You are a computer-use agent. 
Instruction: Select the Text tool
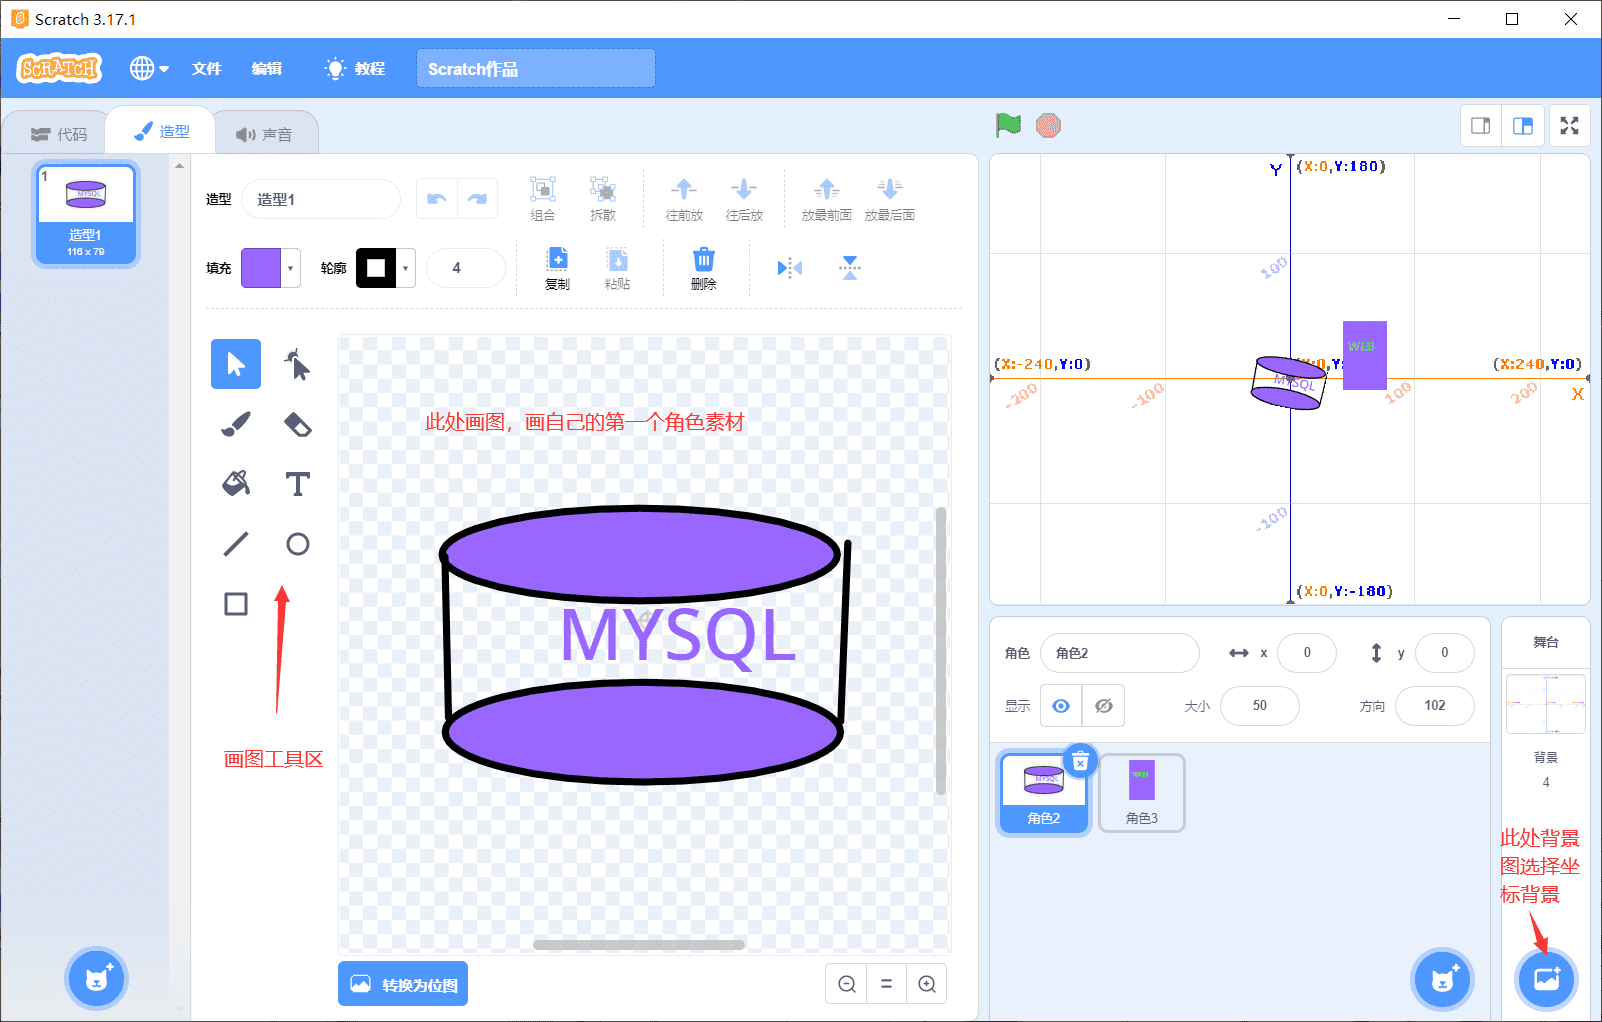point(297,484)
